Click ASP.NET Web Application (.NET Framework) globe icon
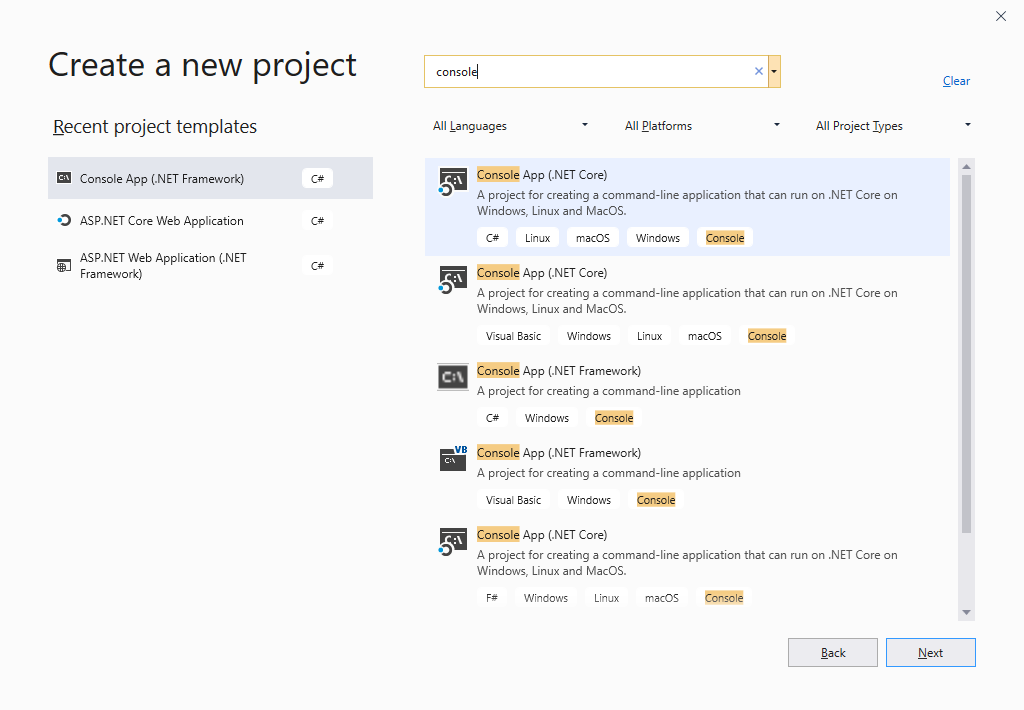 (x=64, y=266)
